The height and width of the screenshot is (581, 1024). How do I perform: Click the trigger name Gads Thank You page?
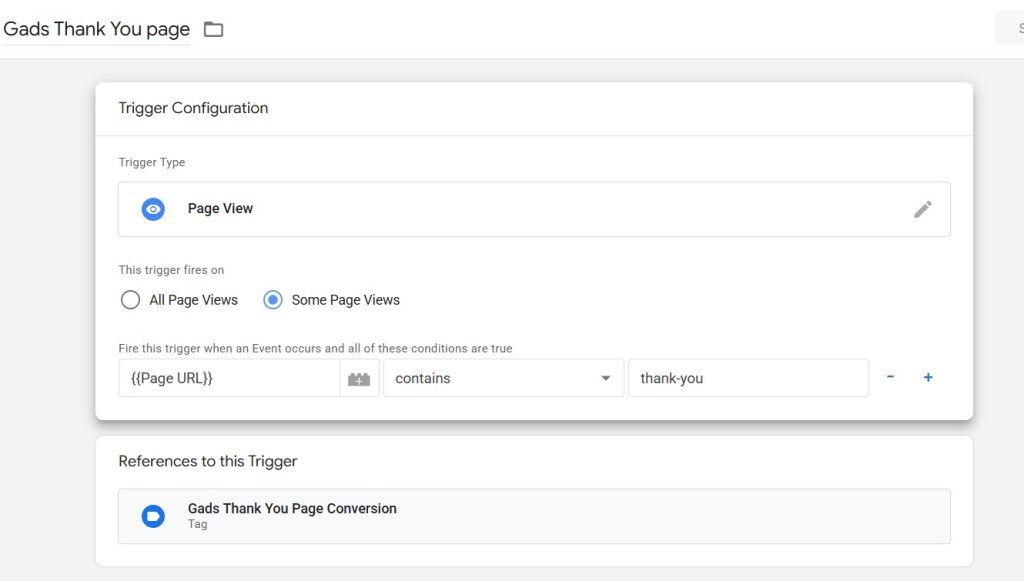(x=95, y=29)
